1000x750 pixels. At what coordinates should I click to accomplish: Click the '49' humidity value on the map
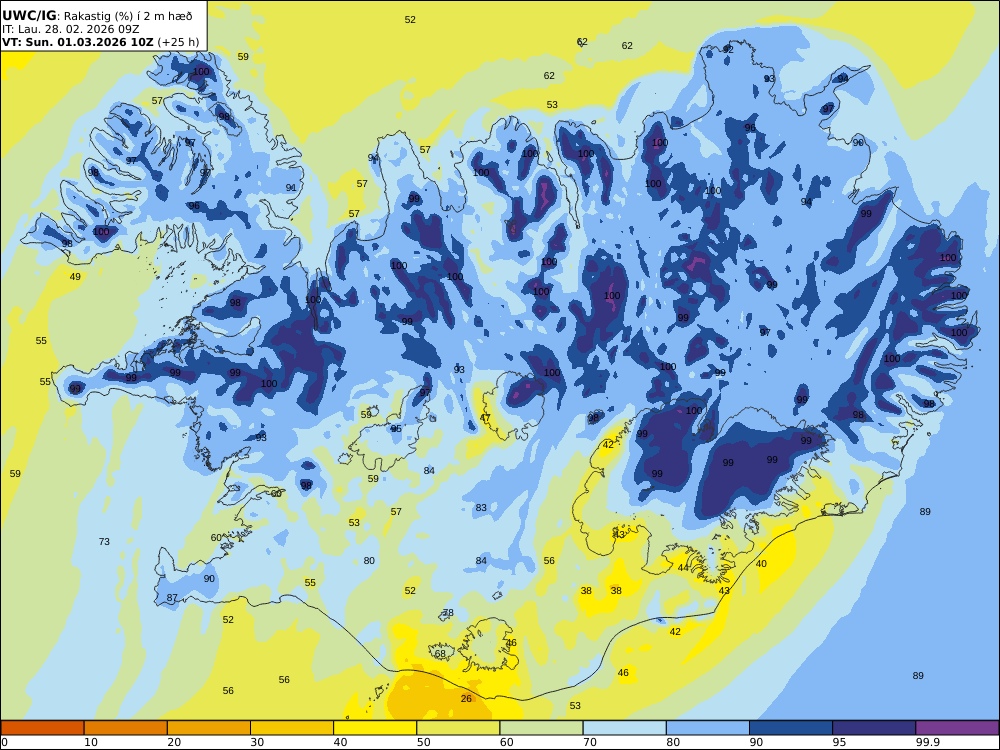[75, 276]
